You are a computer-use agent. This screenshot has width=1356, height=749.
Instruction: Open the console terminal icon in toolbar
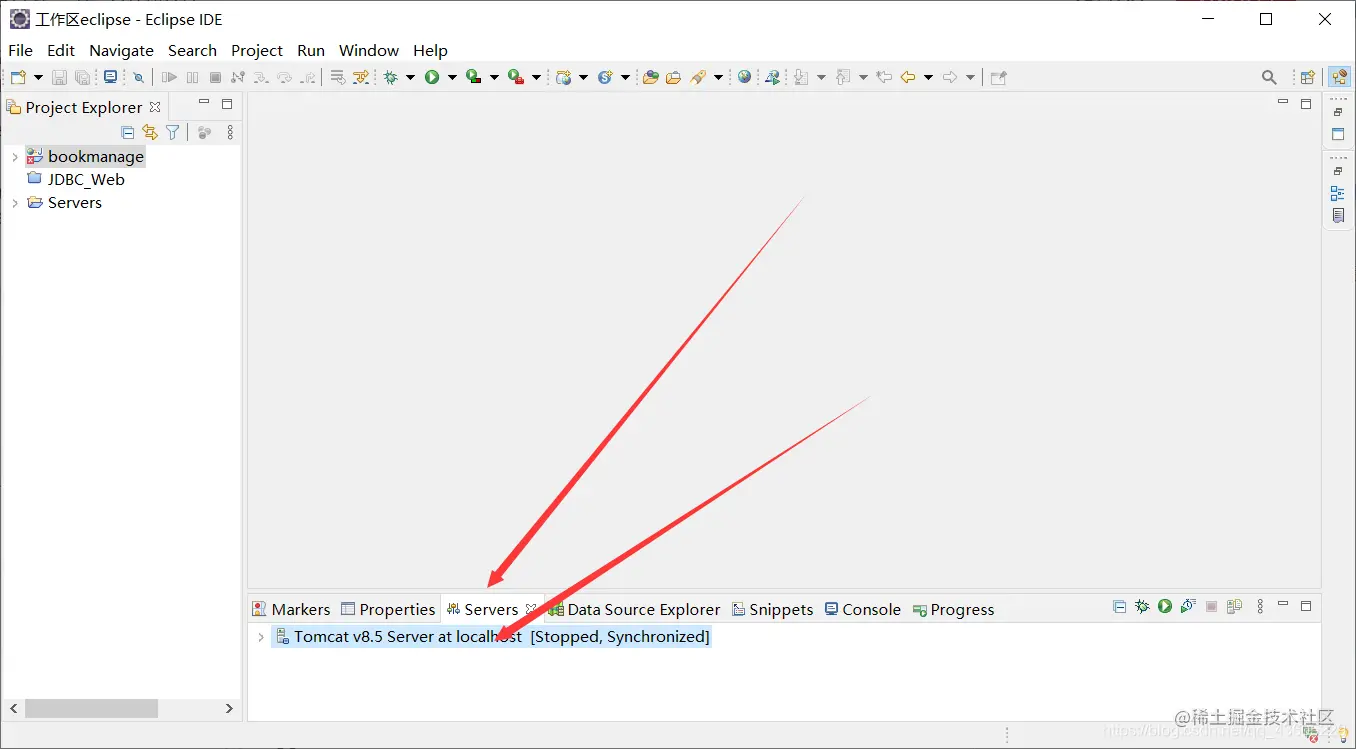[110, 77]
